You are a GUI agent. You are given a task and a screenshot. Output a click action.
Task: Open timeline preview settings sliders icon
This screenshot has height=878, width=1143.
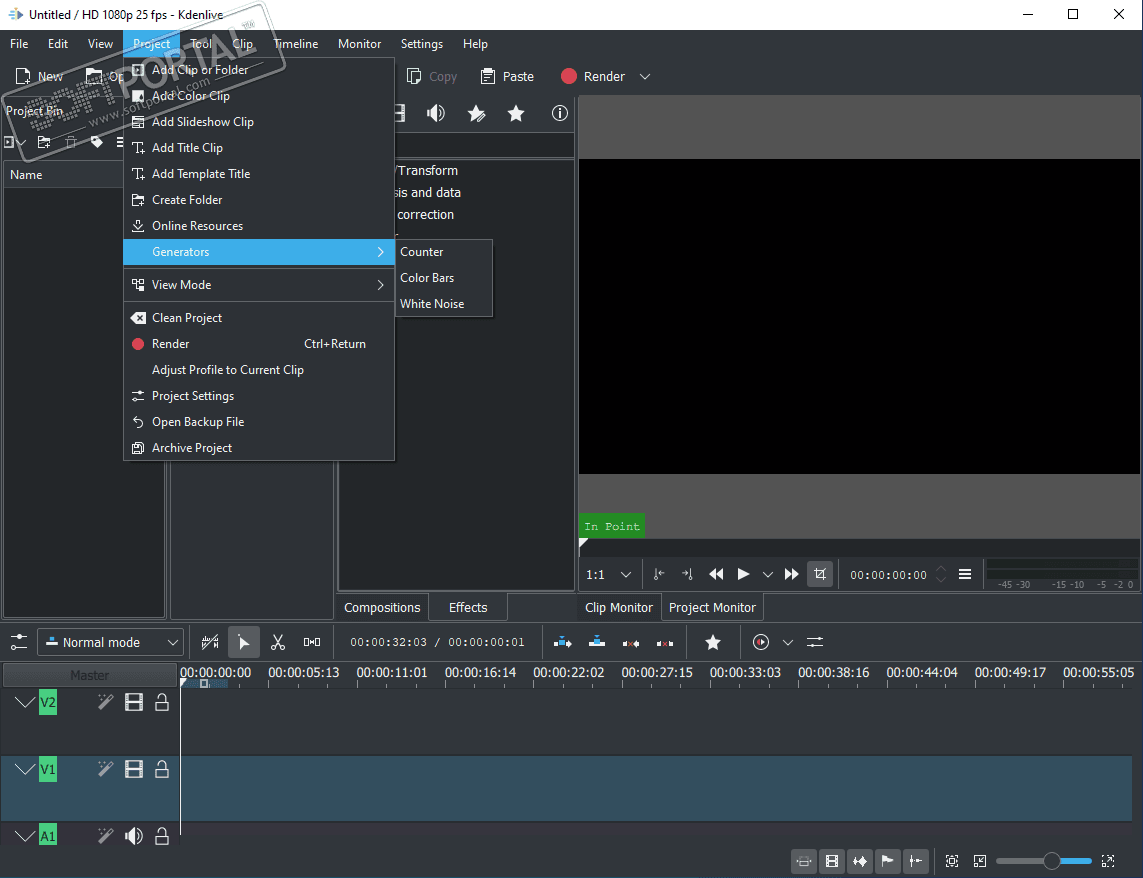pos(815,642)
